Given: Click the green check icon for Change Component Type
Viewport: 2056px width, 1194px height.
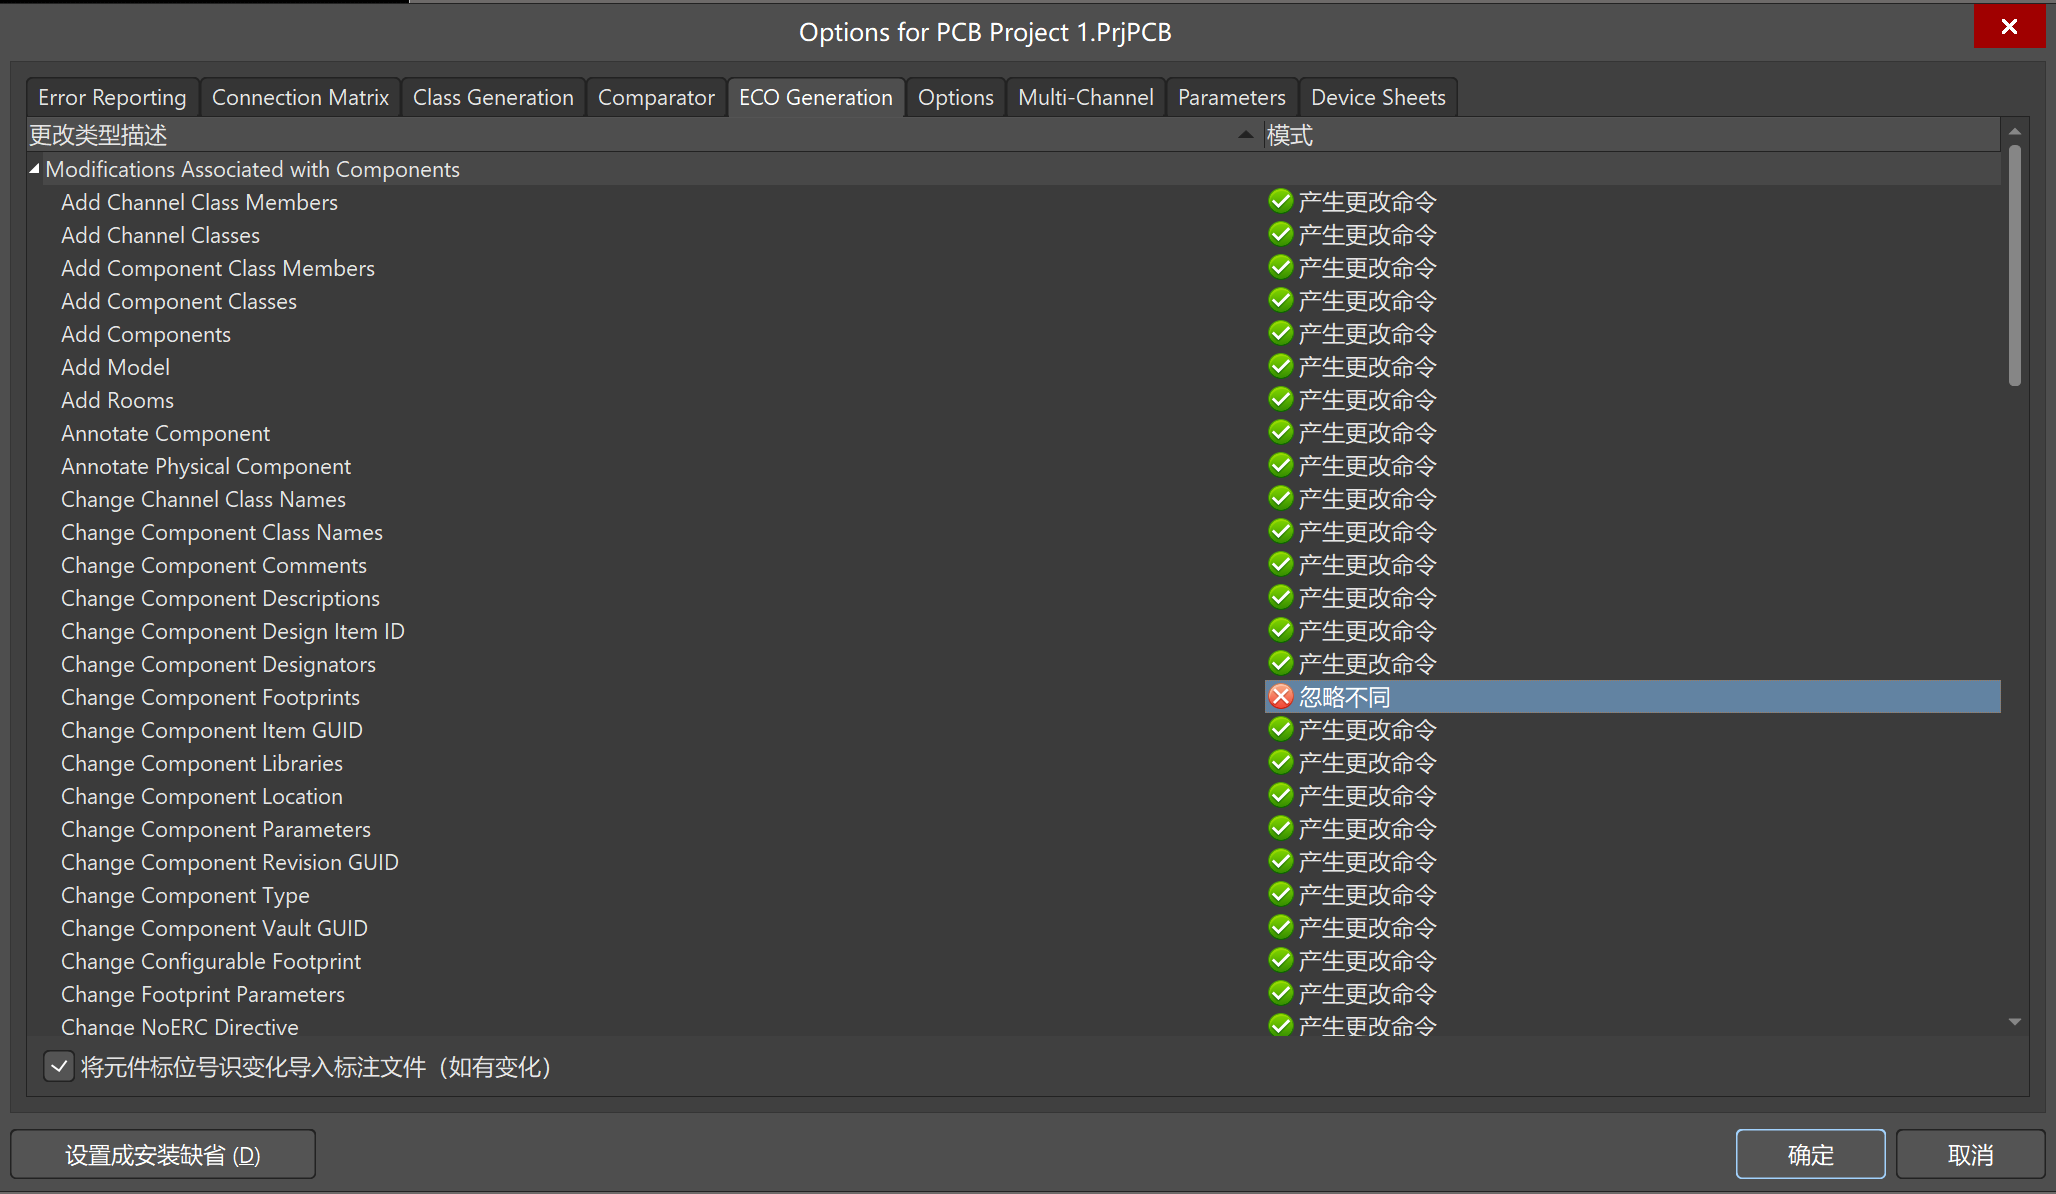Looking at the screenshot, I should 1280,894.
